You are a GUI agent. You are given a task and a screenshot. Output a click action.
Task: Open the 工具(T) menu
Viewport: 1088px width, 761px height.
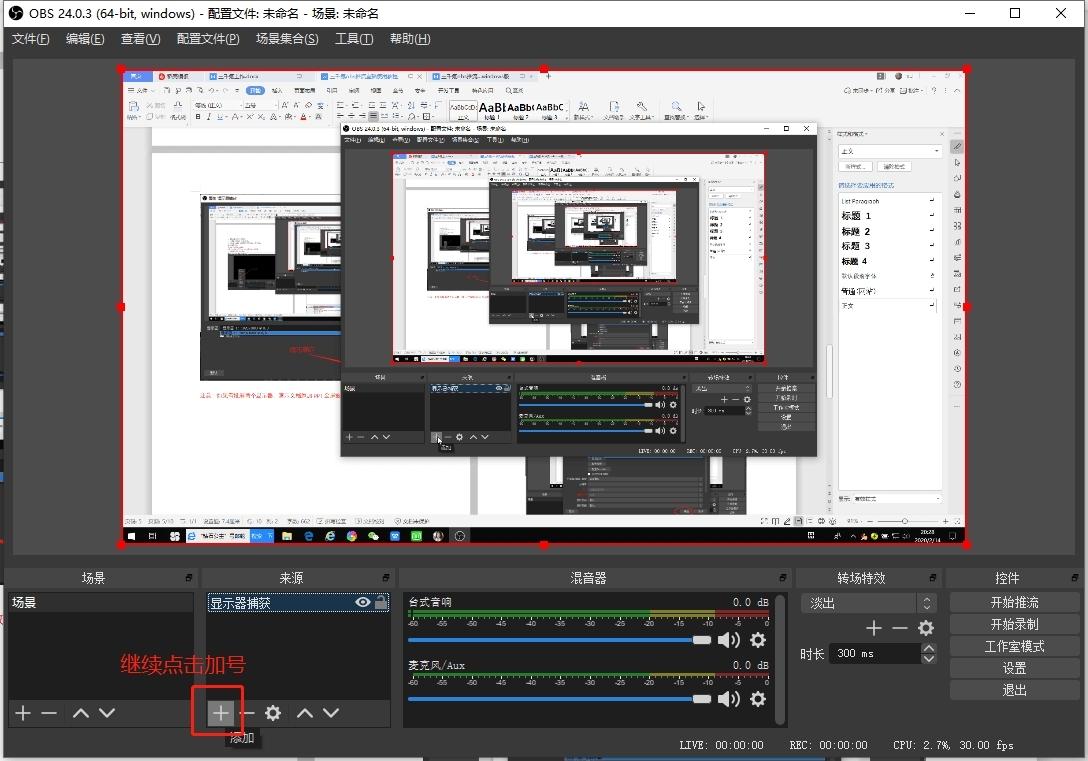point(354,39)
